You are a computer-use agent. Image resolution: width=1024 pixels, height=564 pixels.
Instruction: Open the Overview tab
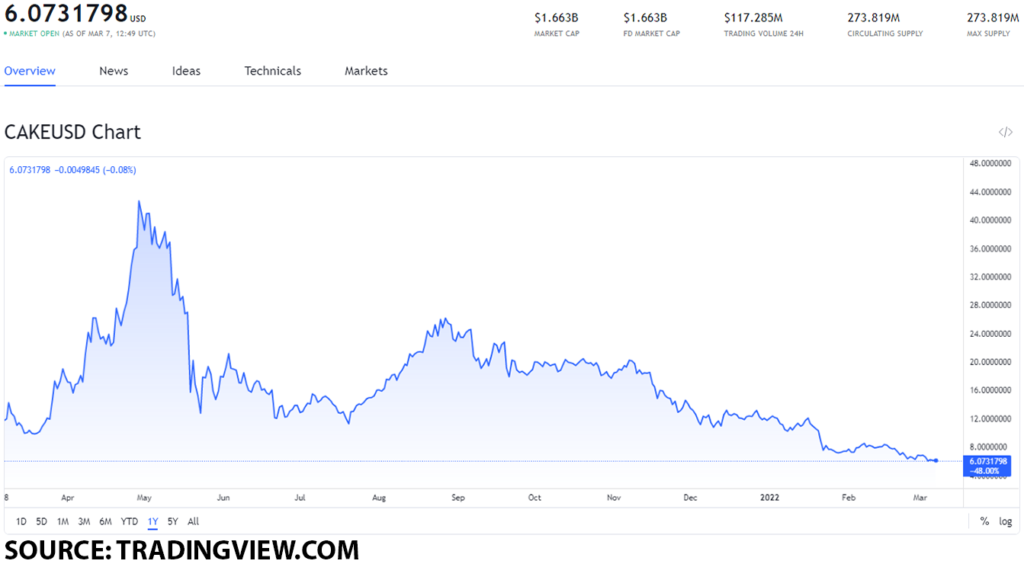(x=29, y=71)
